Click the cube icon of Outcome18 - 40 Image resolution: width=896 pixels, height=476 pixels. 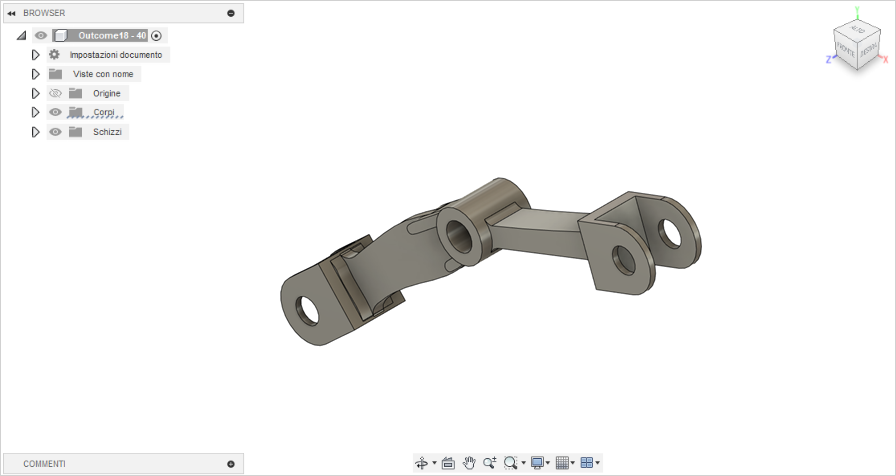point(61,35)
